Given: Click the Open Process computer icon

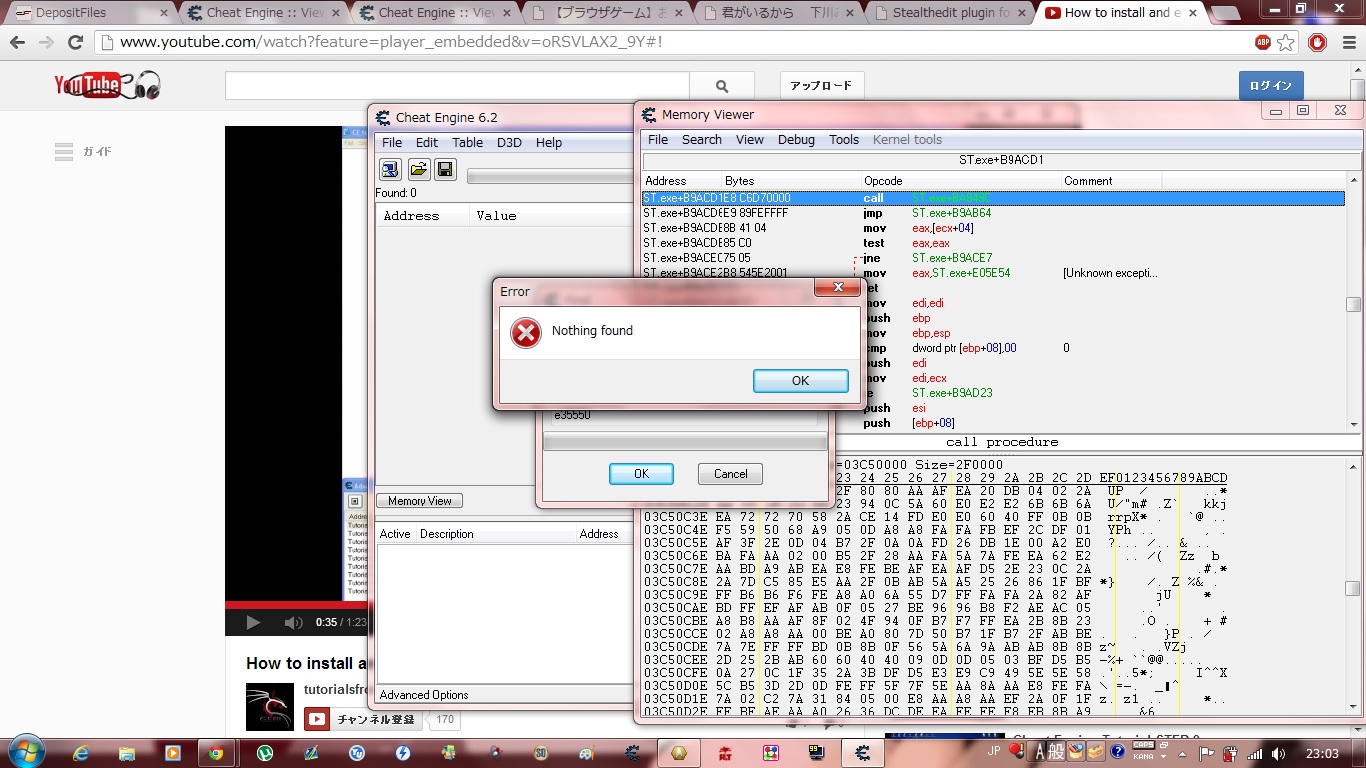Looking at the screenshot, I should click(x=390, y=169).
